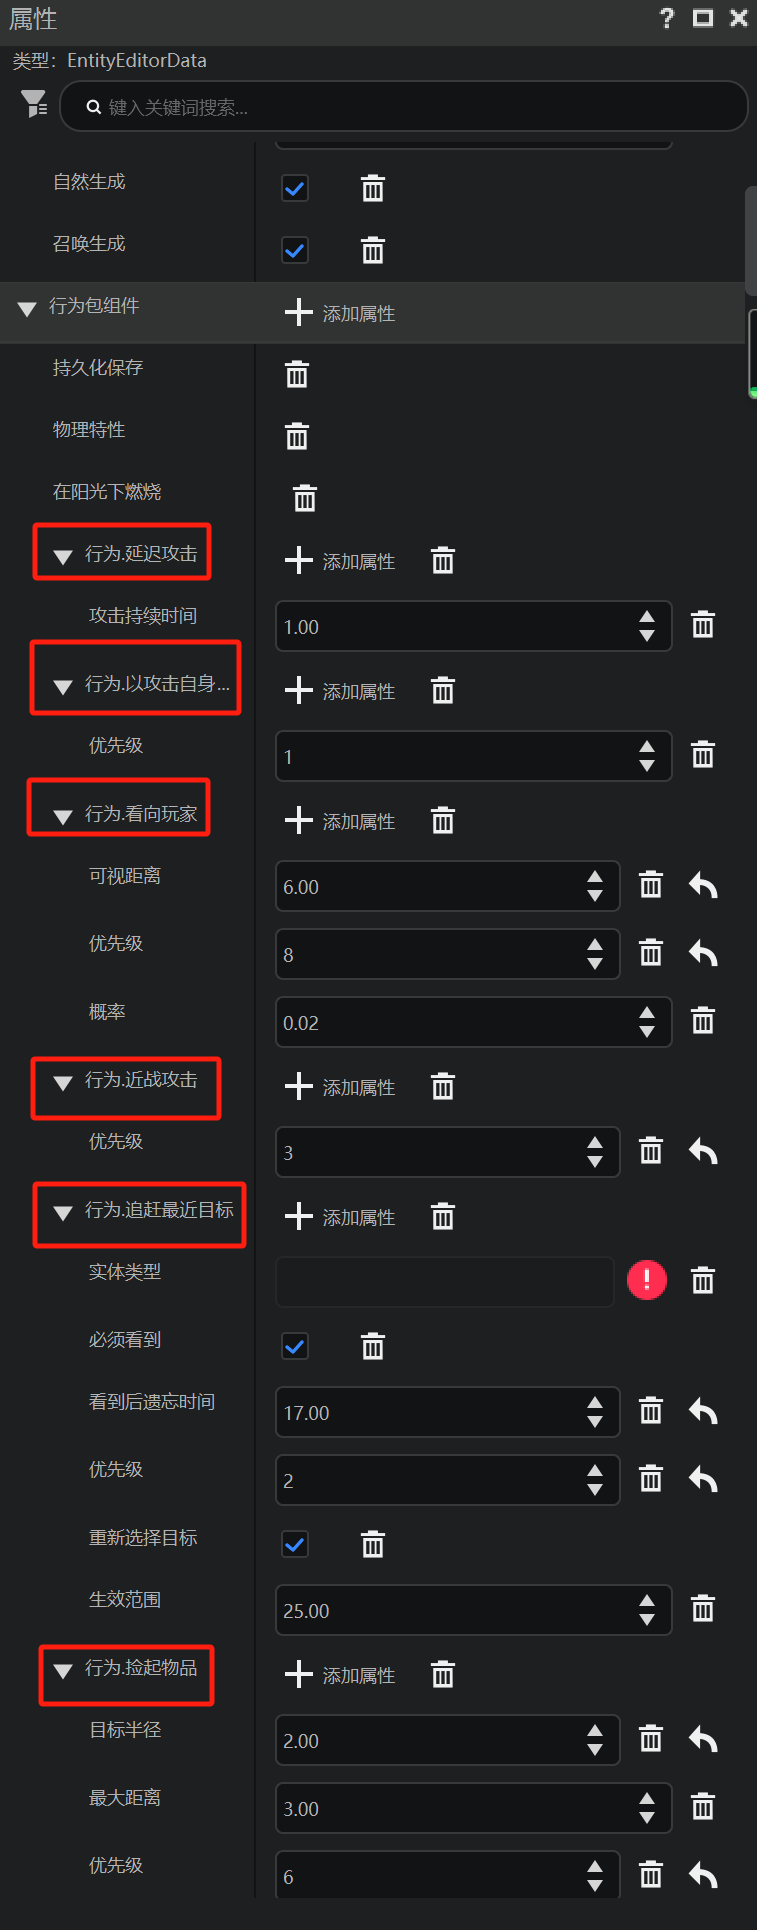Viewport: 757px width, 1930px height.
Task: Collapse the 行为.捡起物品 group
Action: pos(63,1671)
